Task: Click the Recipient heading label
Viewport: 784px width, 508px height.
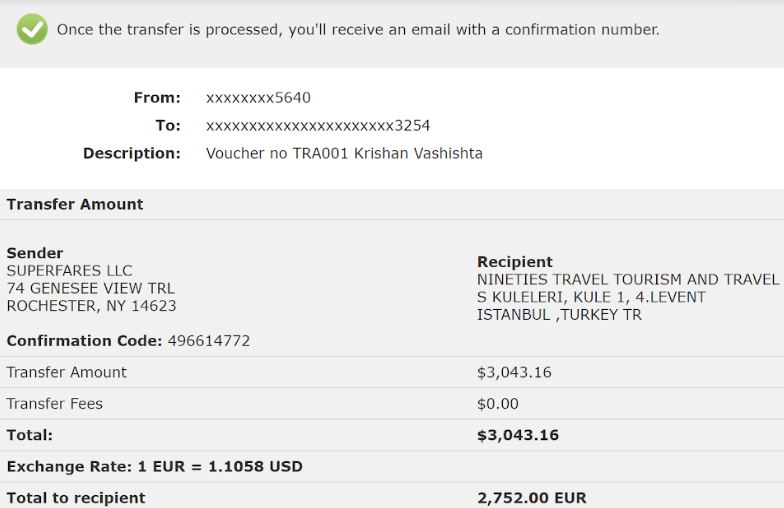Action: (514, 262)
